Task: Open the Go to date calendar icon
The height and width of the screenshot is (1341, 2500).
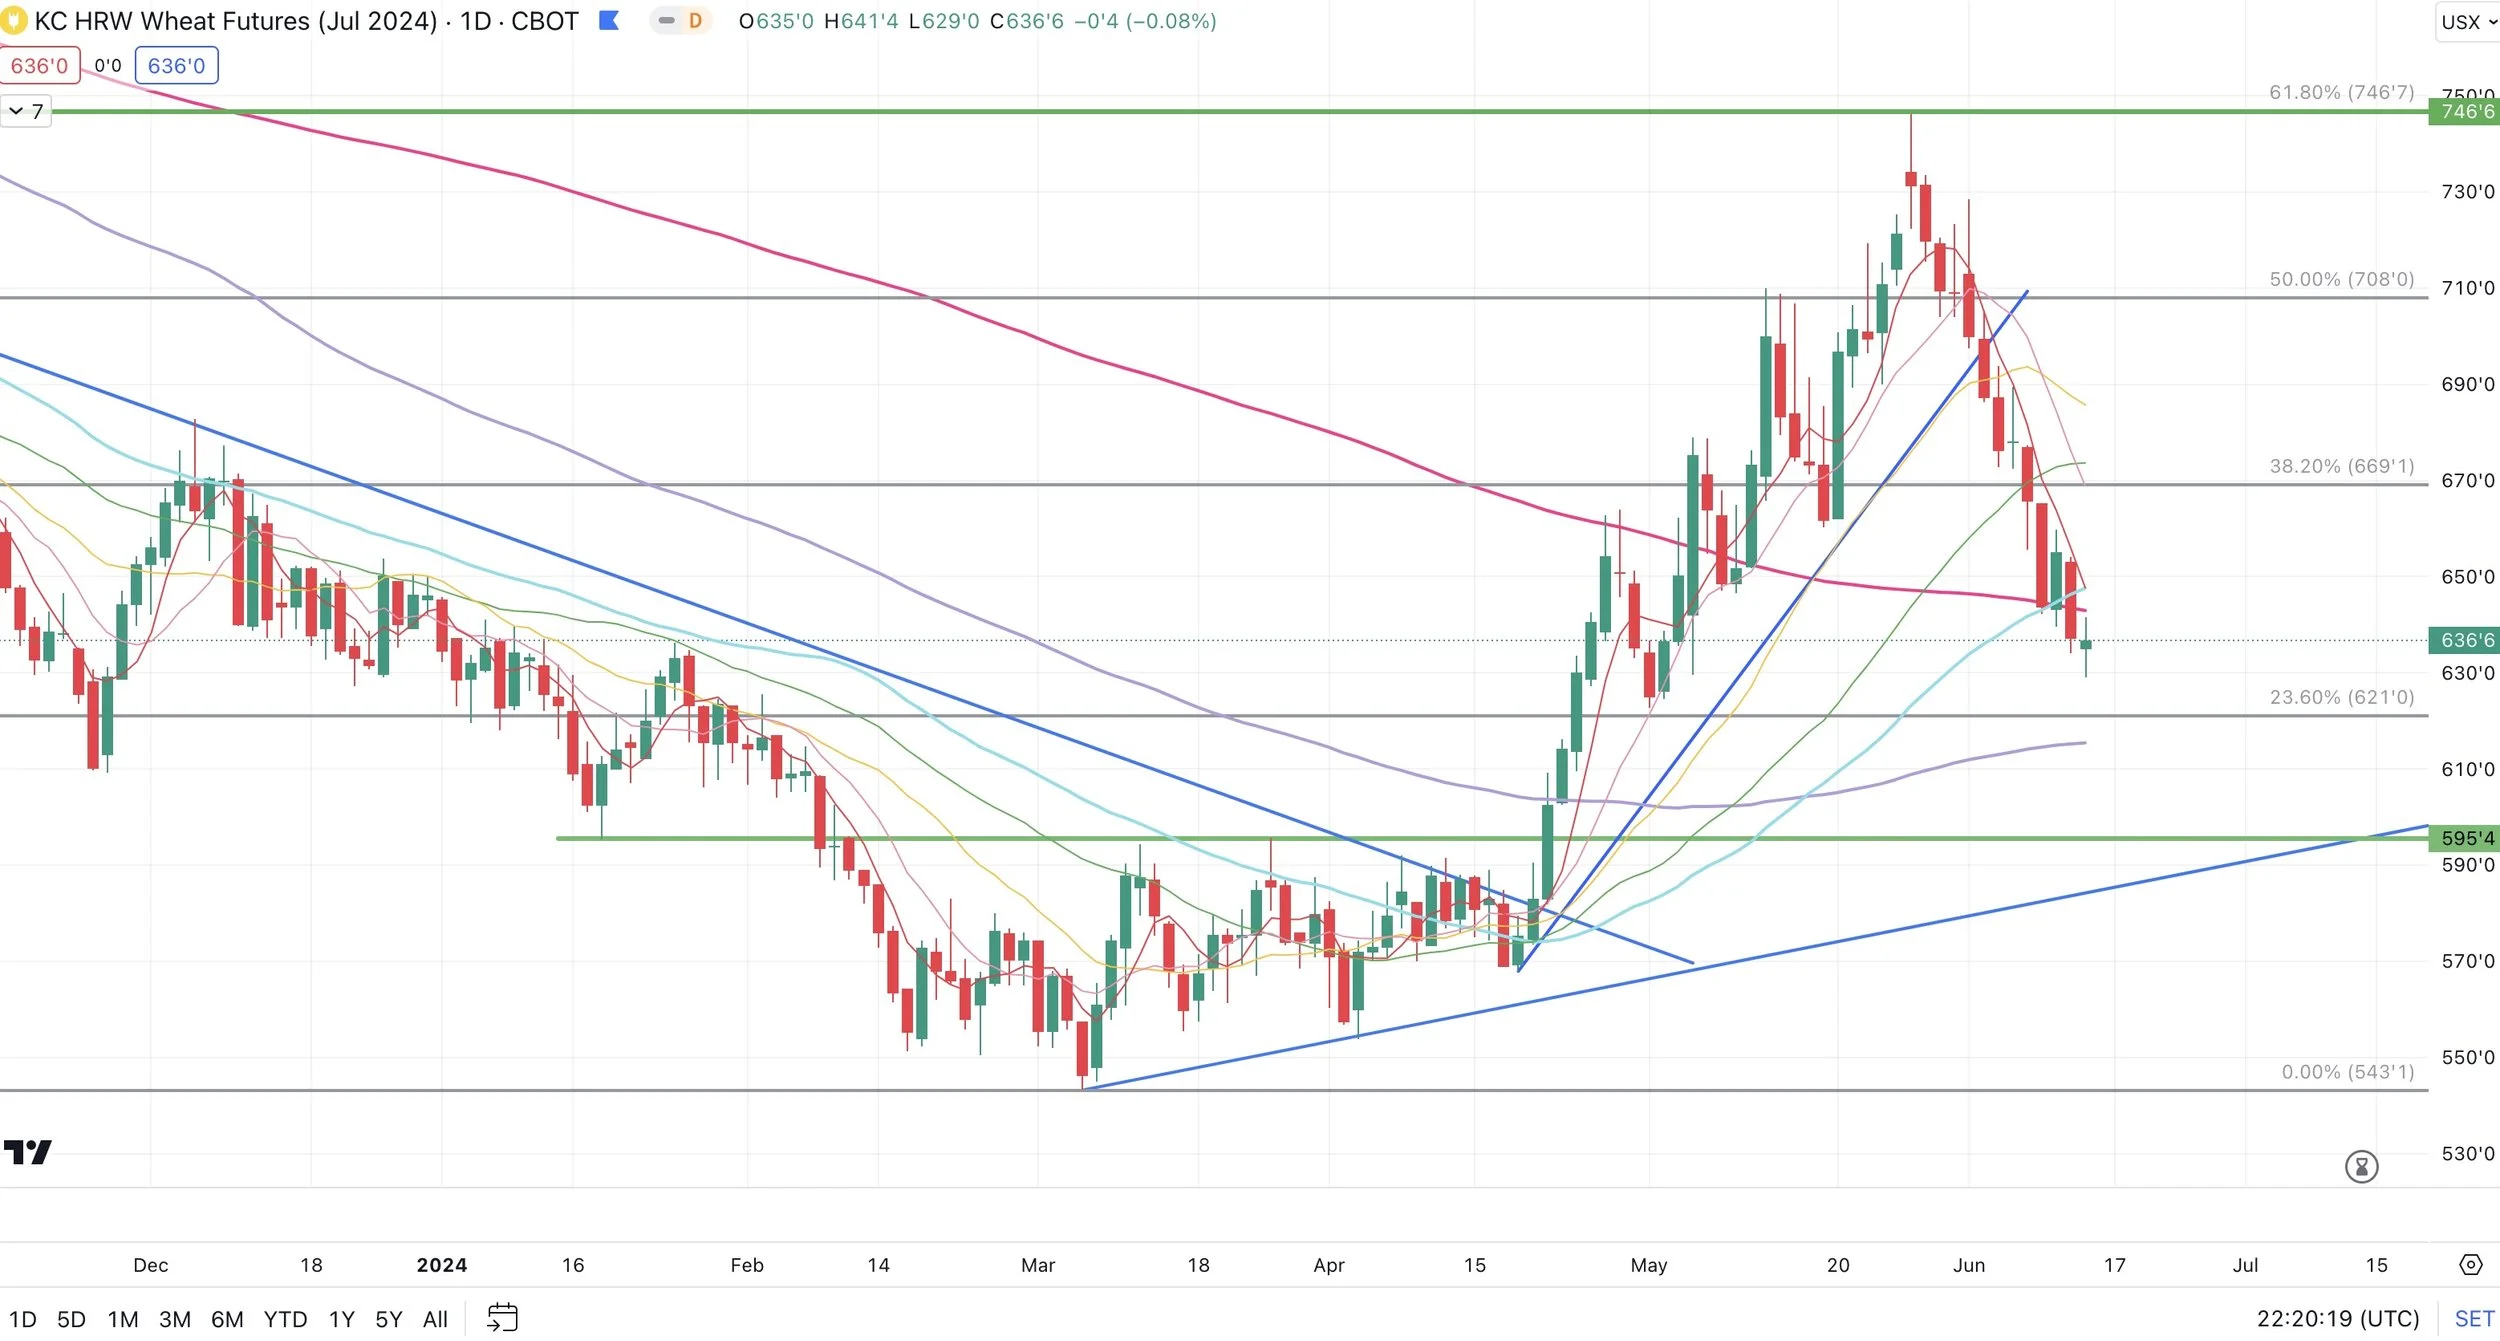Action: click(502, 1318)
